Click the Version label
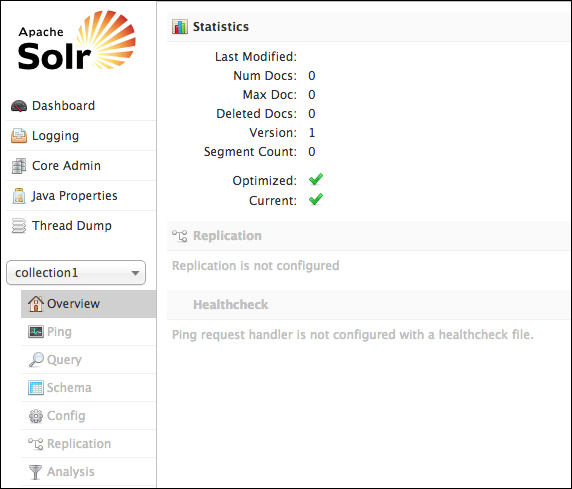This screenshot has height=489, width=572. (273, 132)
